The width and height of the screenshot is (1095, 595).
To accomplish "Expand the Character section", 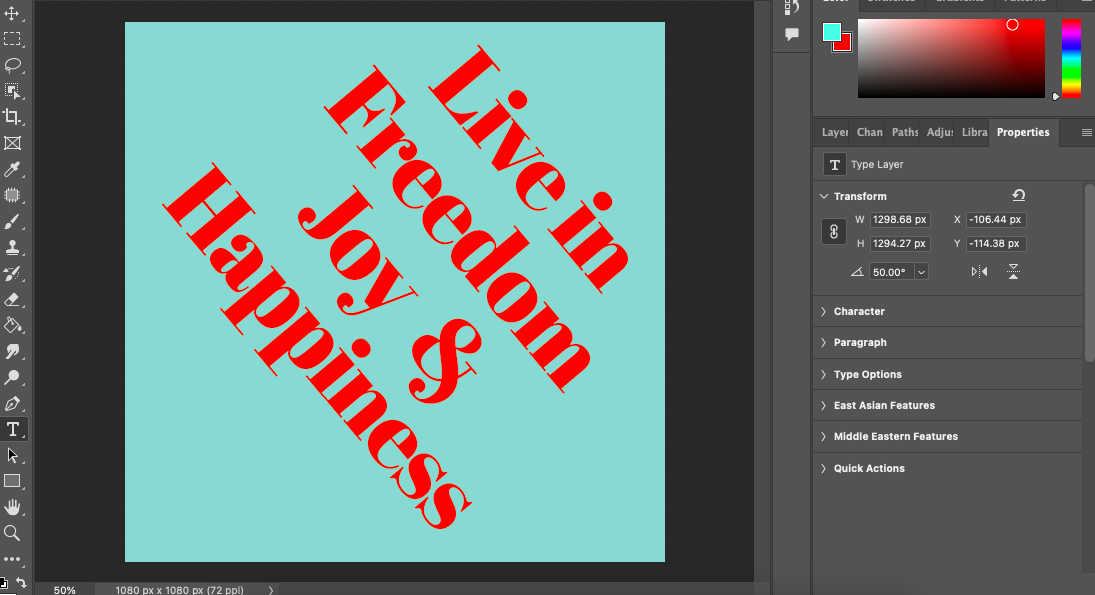I will coord(859,311).
